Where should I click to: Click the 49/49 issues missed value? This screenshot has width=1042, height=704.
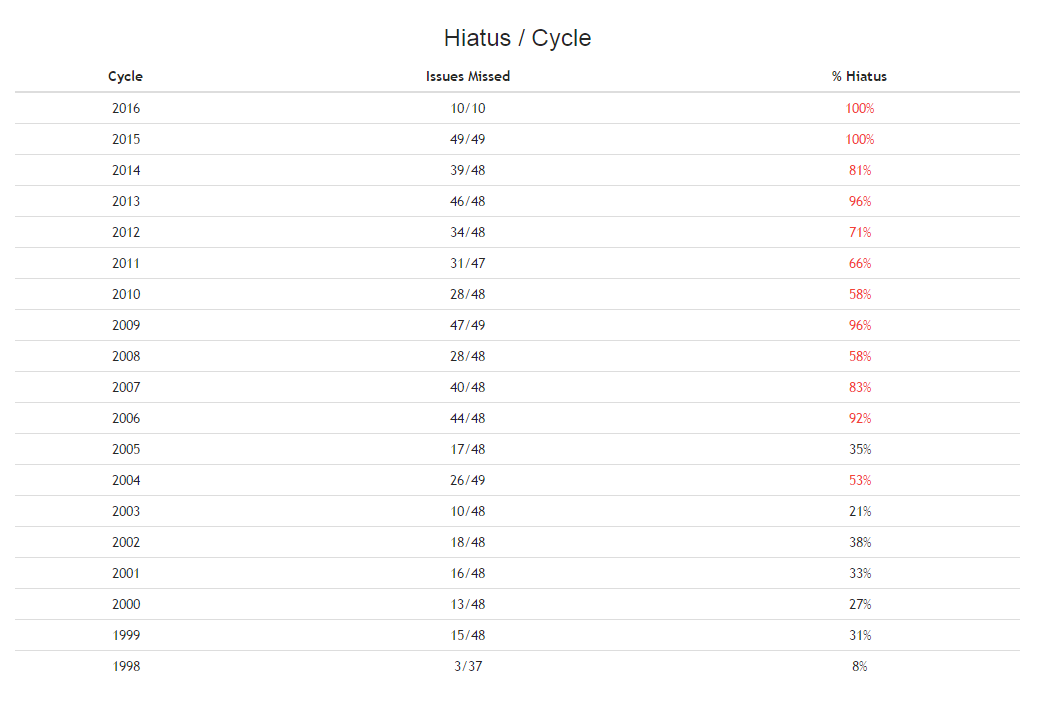[x=468, y=140]
